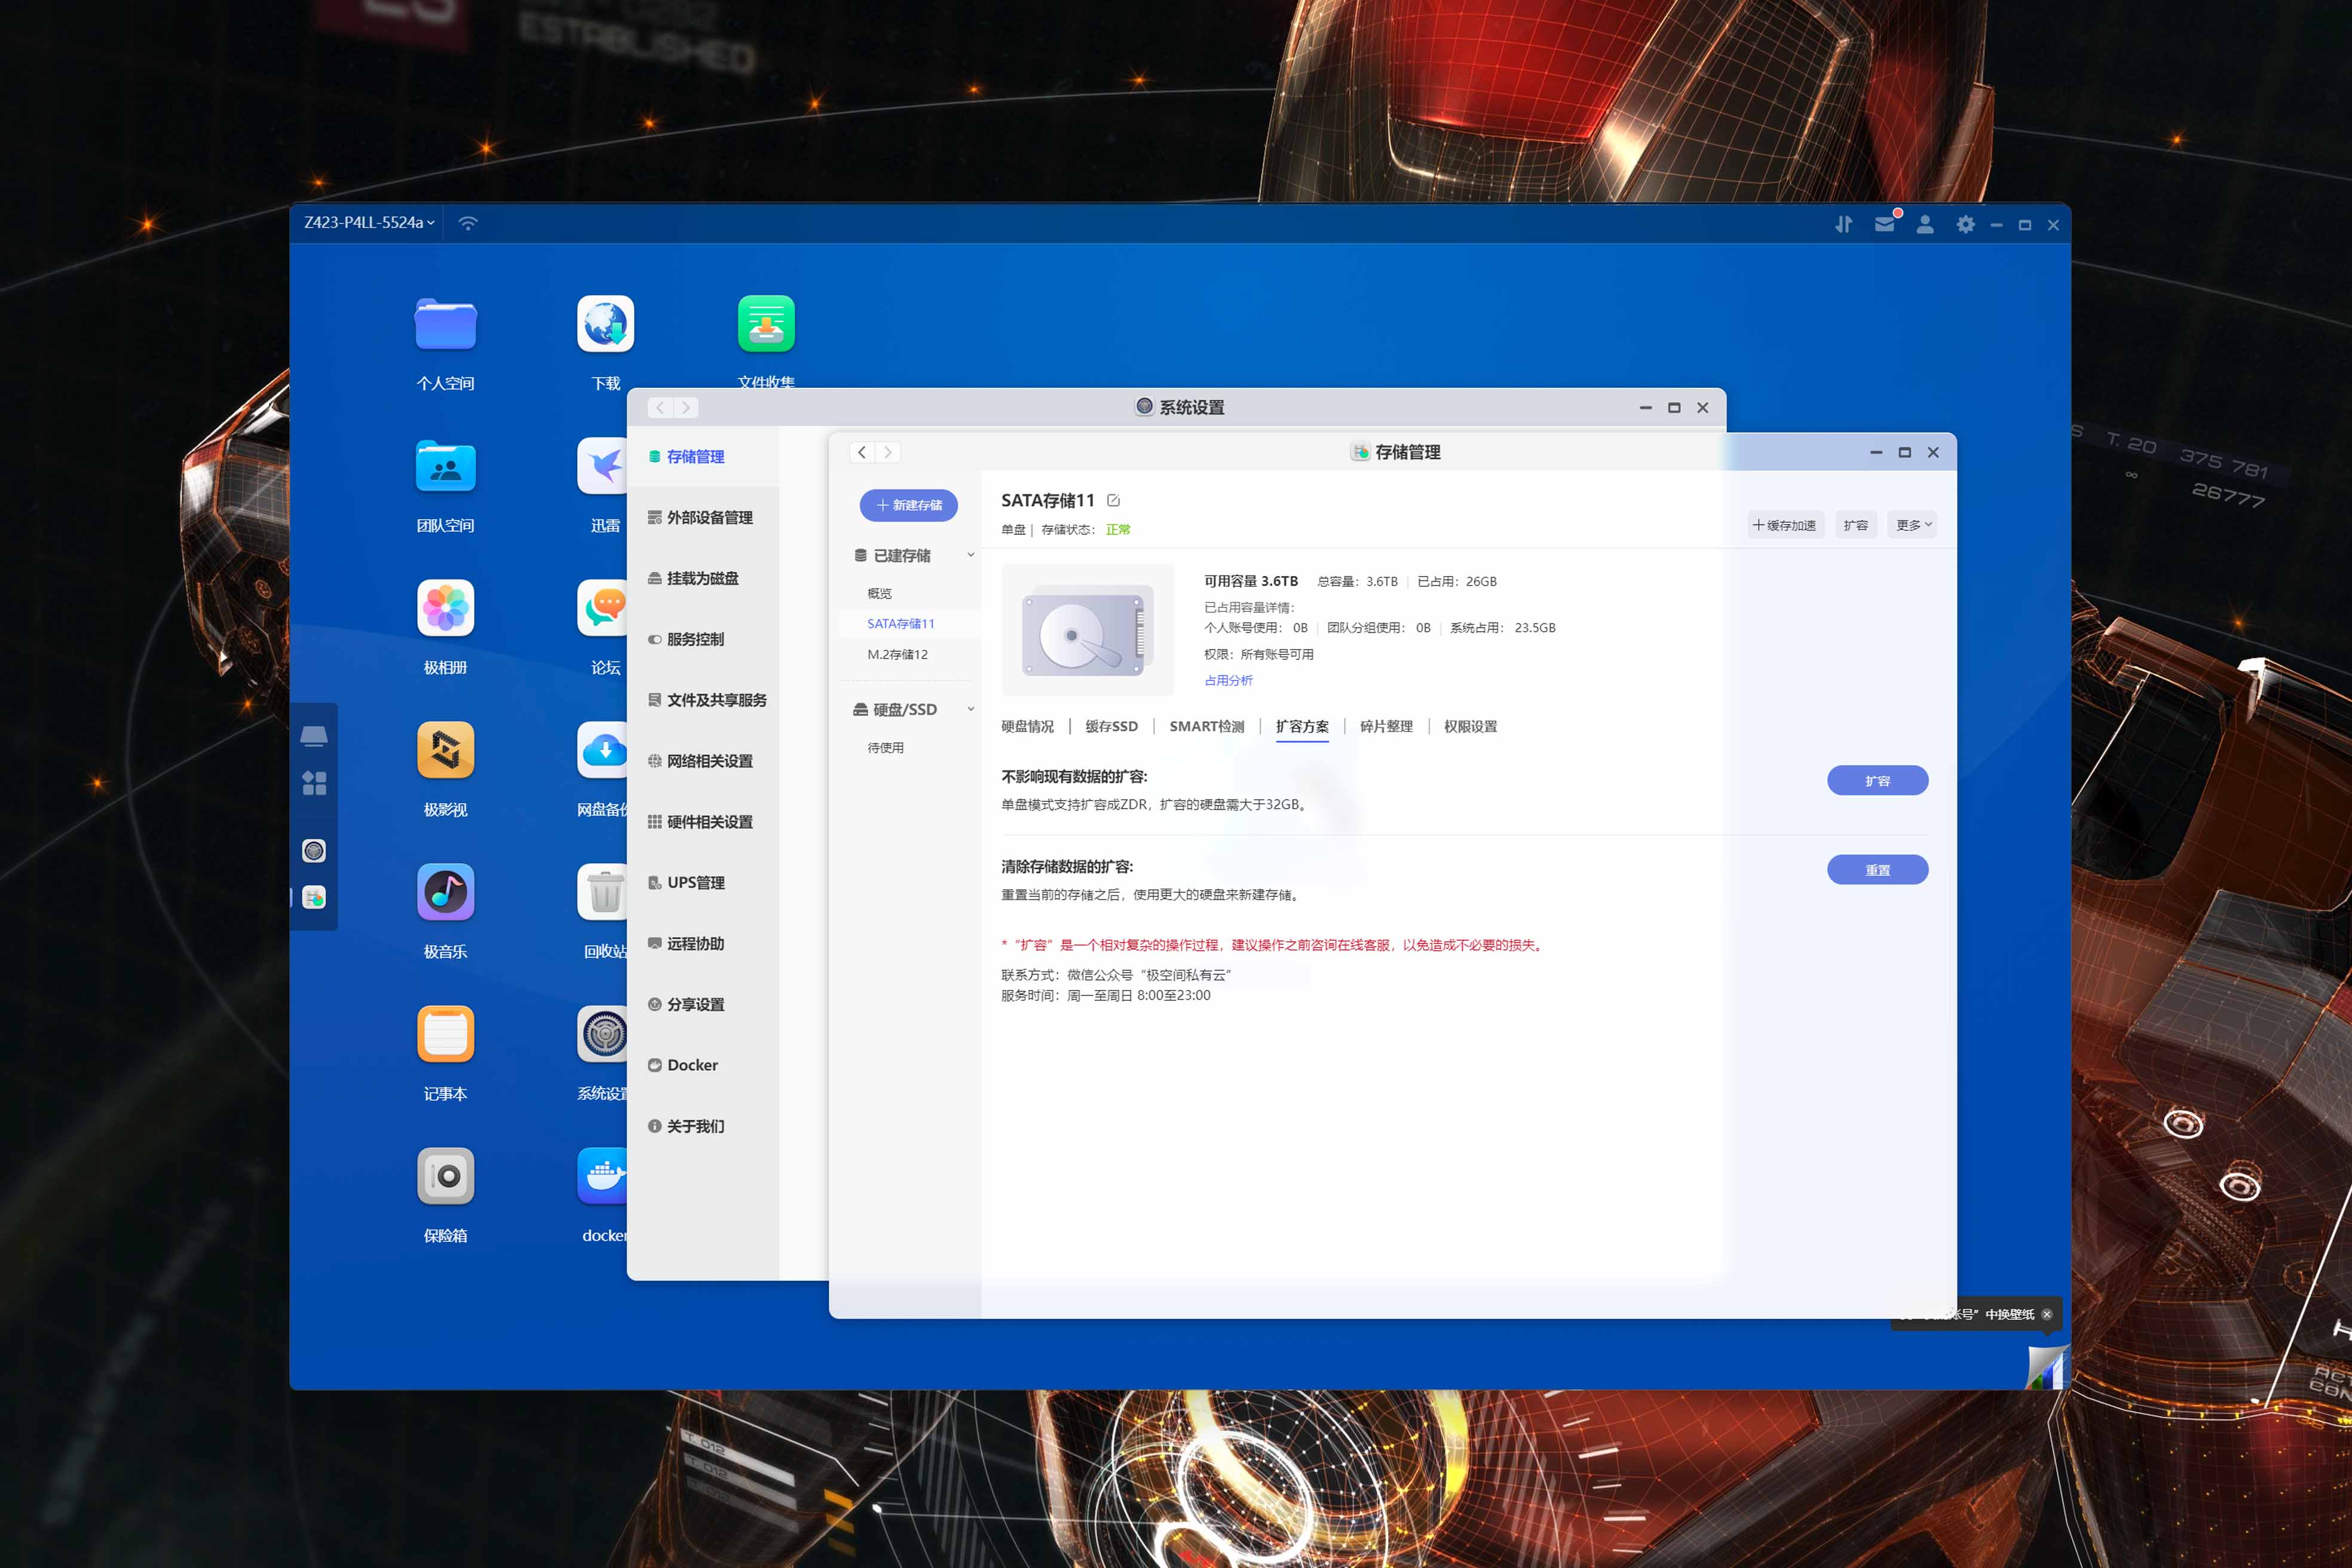The height and width of the screenshot is (1568, 2352).
Task: Open 关于我们 in 系统设置 sidebar
Action: pos(703,1126)
